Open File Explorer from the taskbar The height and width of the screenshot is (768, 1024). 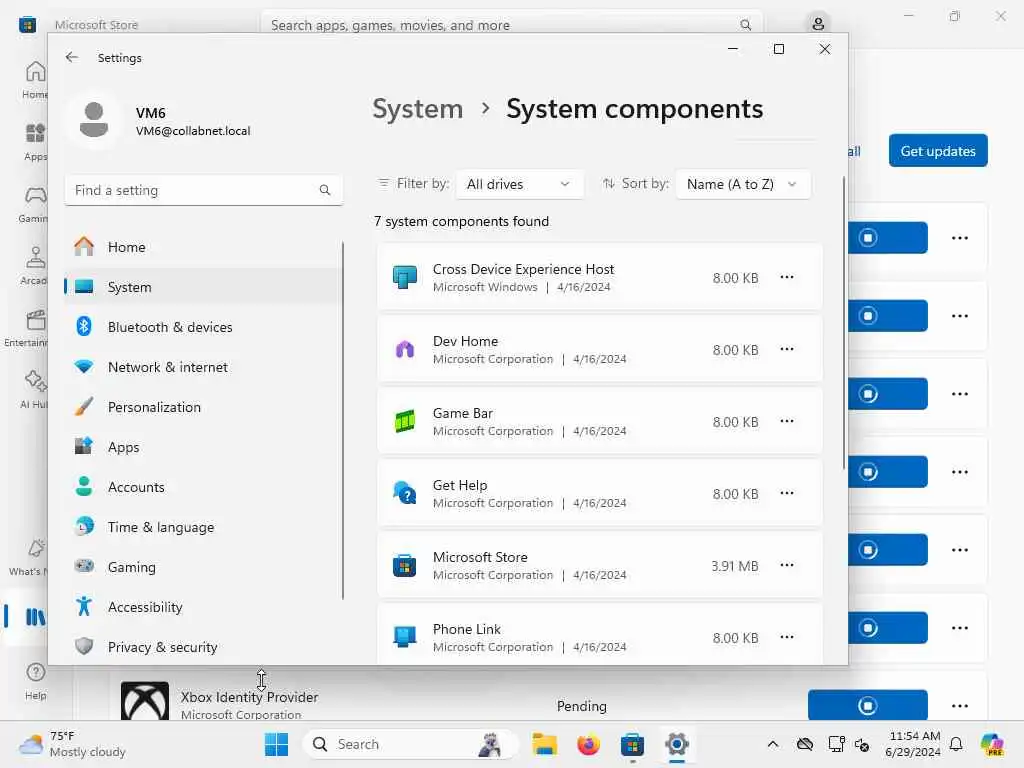[544, 744]
